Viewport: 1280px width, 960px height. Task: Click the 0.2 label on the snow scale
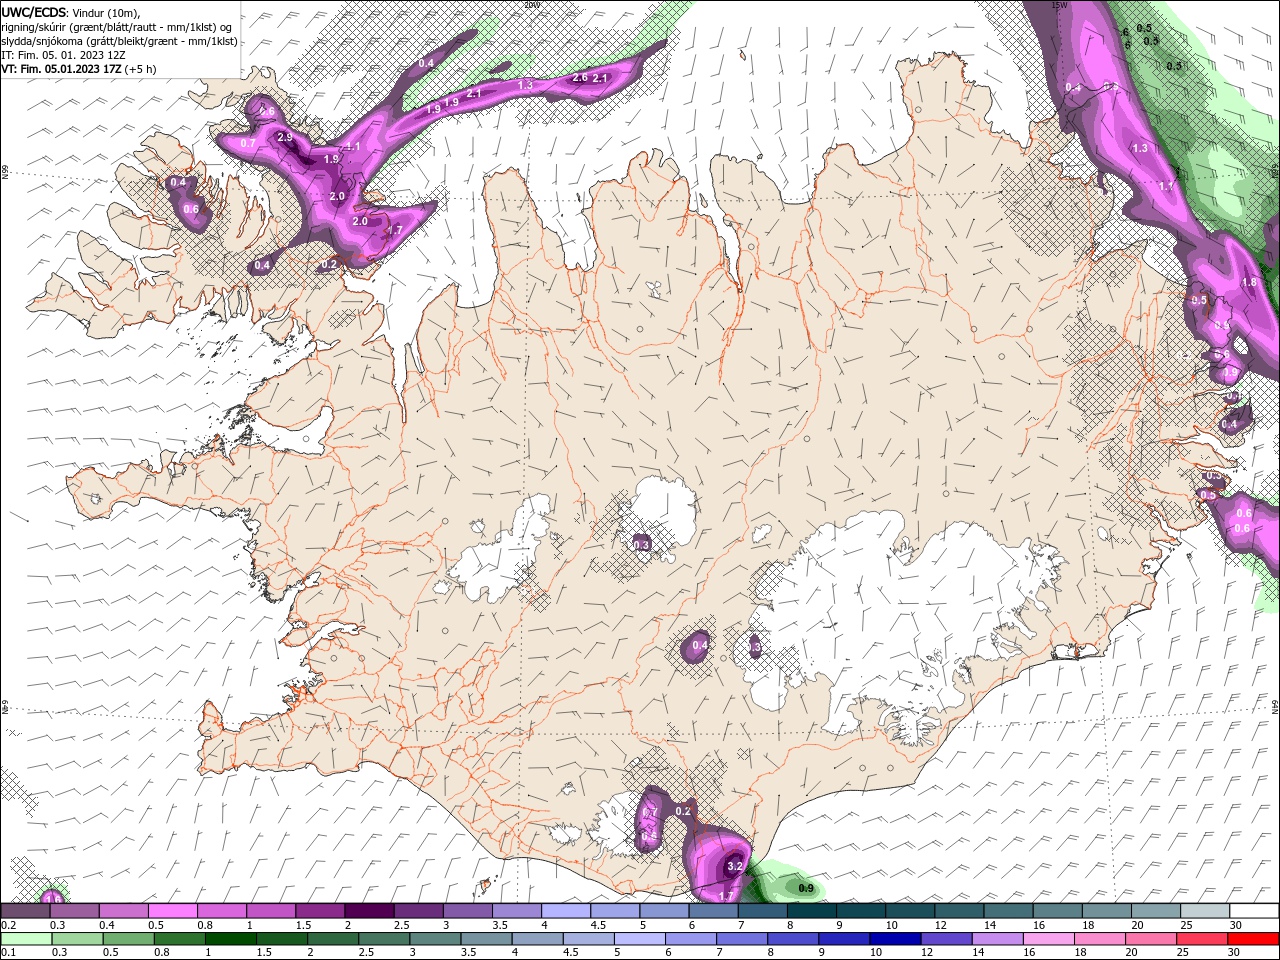pyautogui.click(x=8, y=925)
